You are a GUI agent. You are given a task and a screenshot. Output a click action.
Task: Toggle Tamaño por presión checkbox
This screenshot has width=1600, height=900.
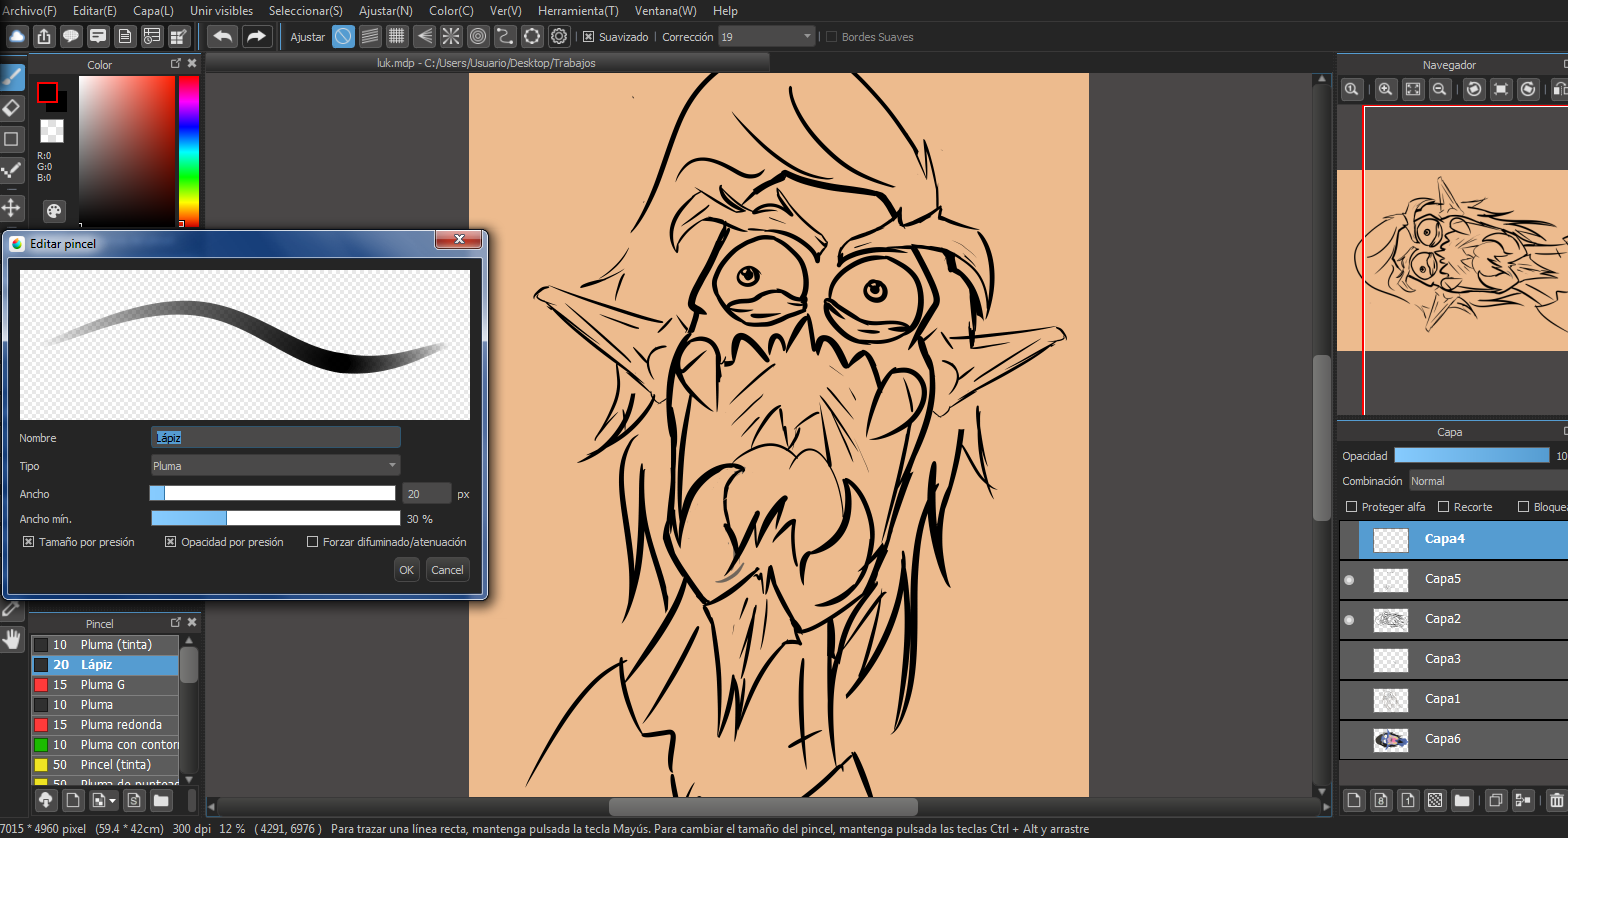(29, 542)
